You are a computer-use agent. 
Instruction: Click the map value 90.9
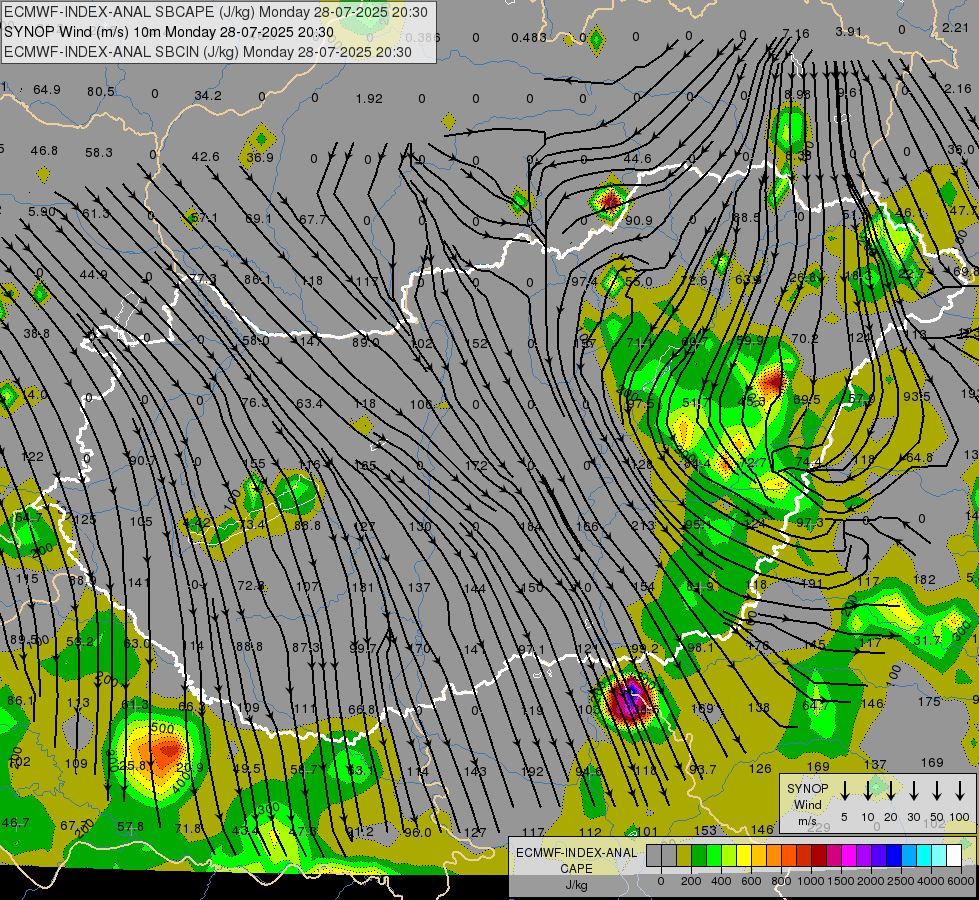639,220
